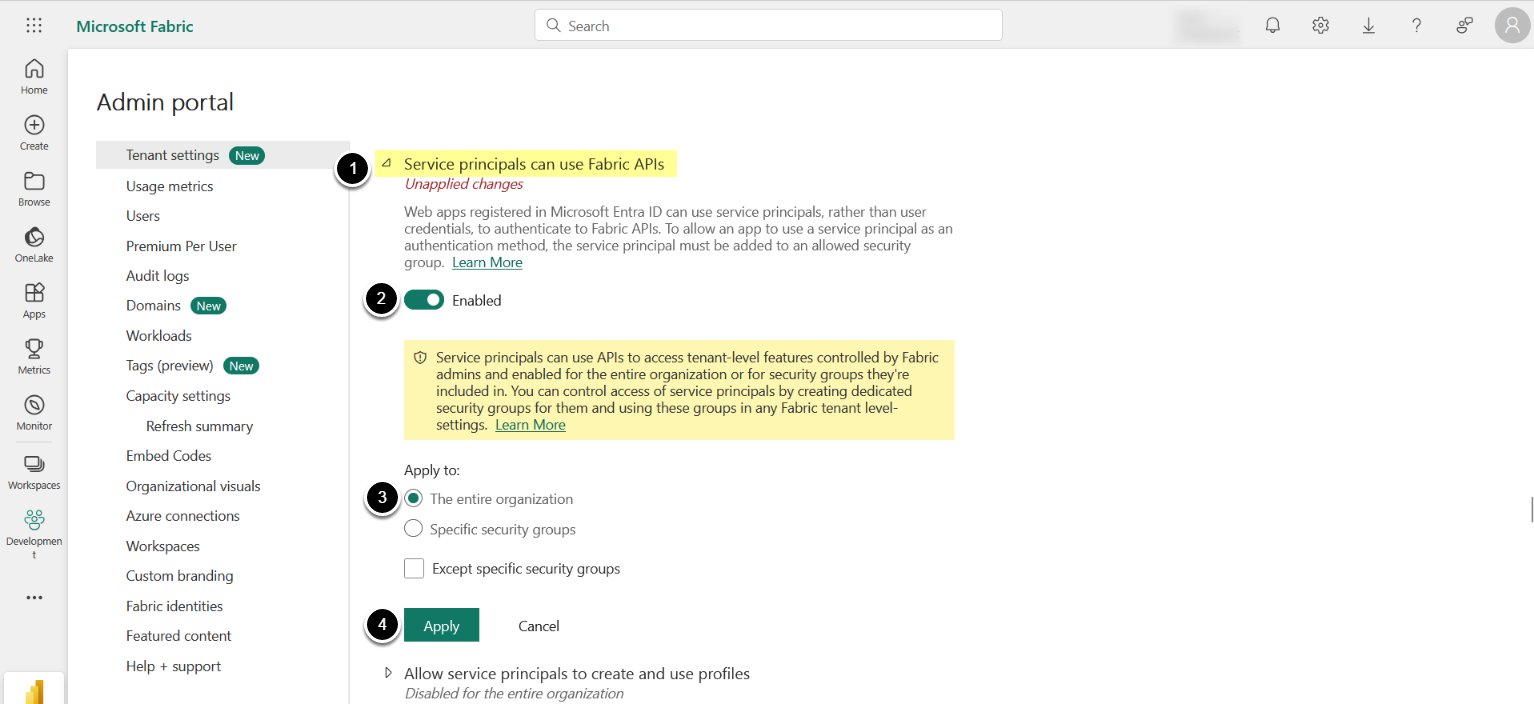Viewport: 1534px width, 704px height.
Task: Open the Monitor sidebar icon
Action: 34,405
